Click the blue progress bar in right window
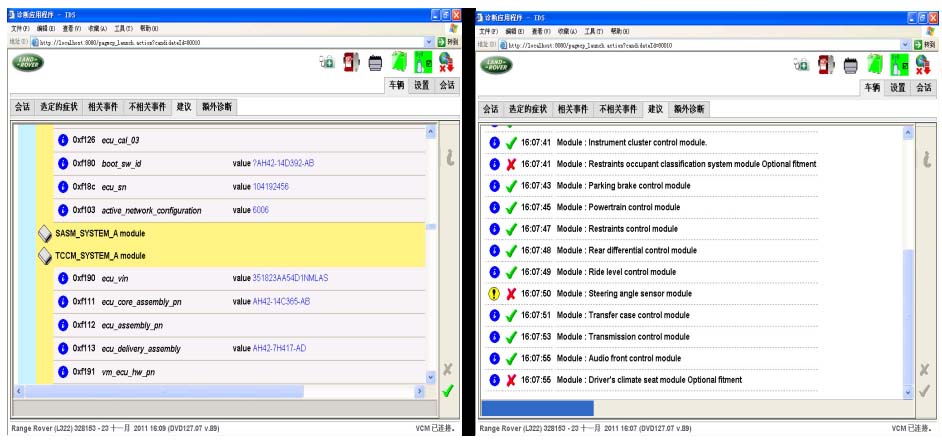The width and height of the screenshot is (942, 445). [538, 408]
